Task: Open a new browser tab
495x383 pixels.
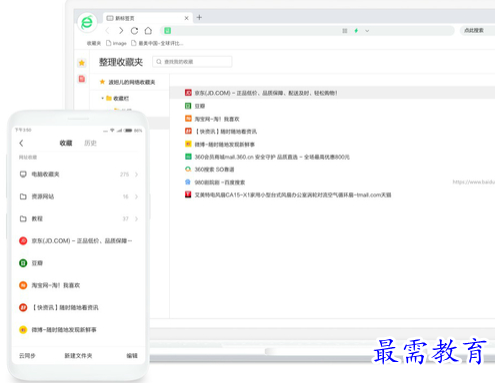Action: pos(199,17)
